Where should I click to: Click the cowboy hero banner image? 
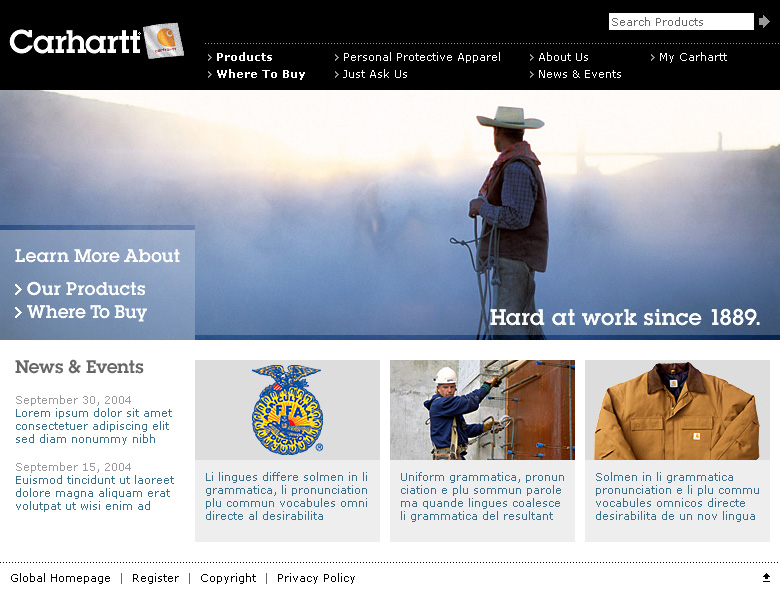pos(390,215)
